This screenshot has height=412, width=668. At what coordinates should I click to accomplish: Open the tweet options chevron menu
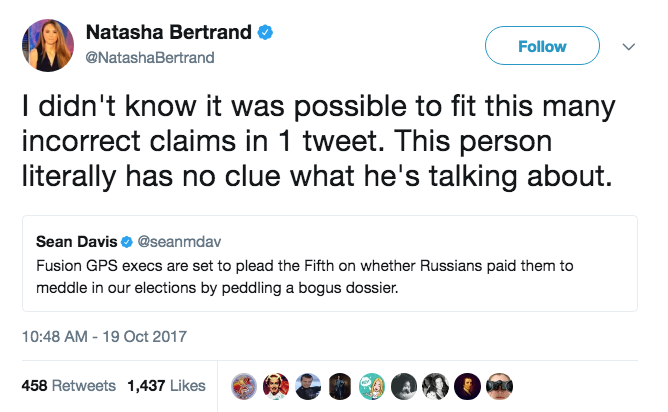click(x=628, y=46)
